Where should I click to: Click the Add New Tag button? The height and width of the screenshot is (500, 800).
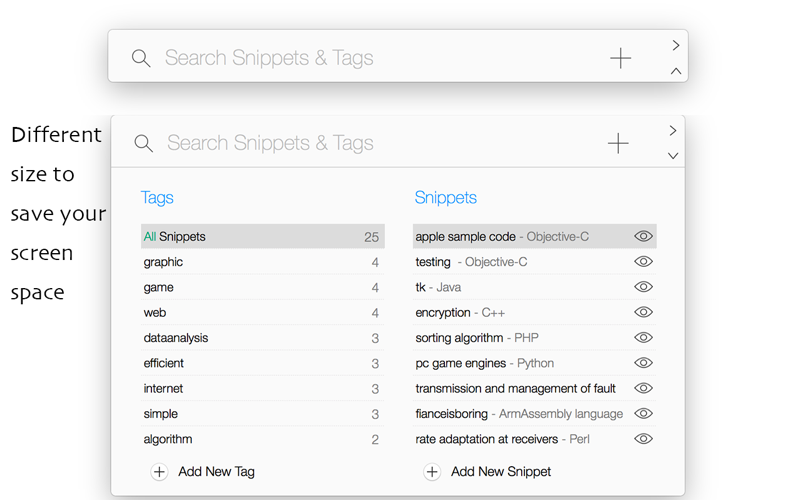point(215,472)
